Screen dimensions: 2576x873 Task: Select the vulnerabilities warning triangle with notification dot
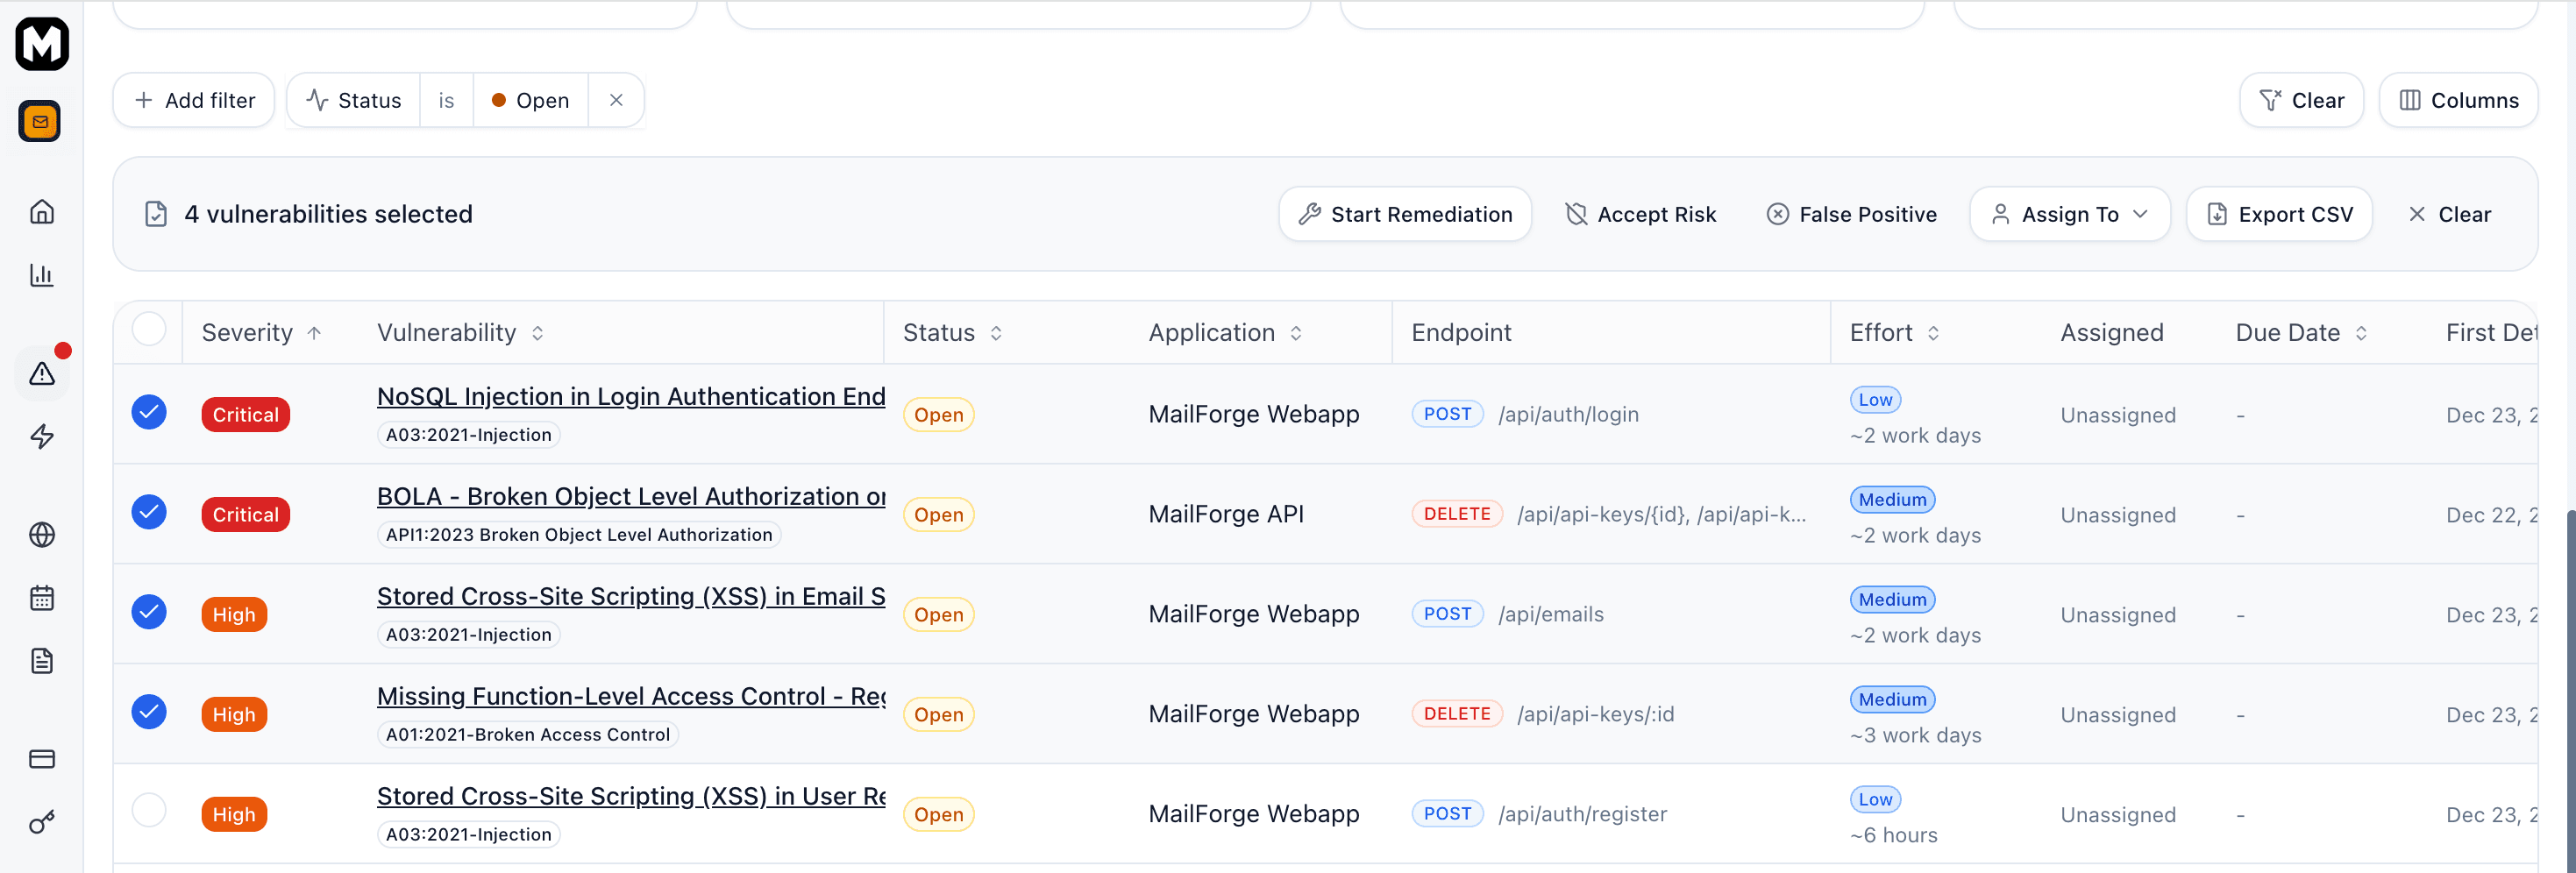point(41,372)
